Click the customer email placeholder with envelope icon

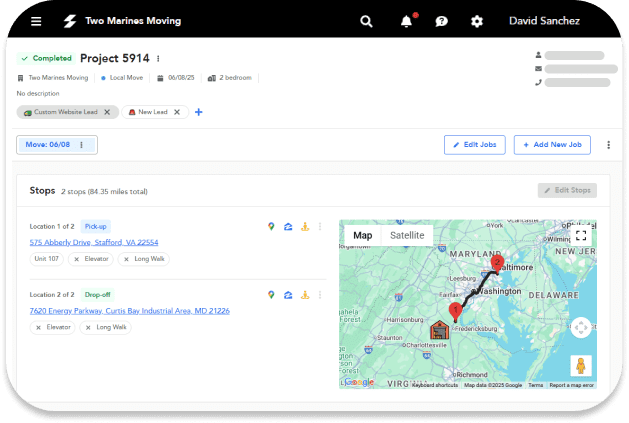[x=576, y=69]
